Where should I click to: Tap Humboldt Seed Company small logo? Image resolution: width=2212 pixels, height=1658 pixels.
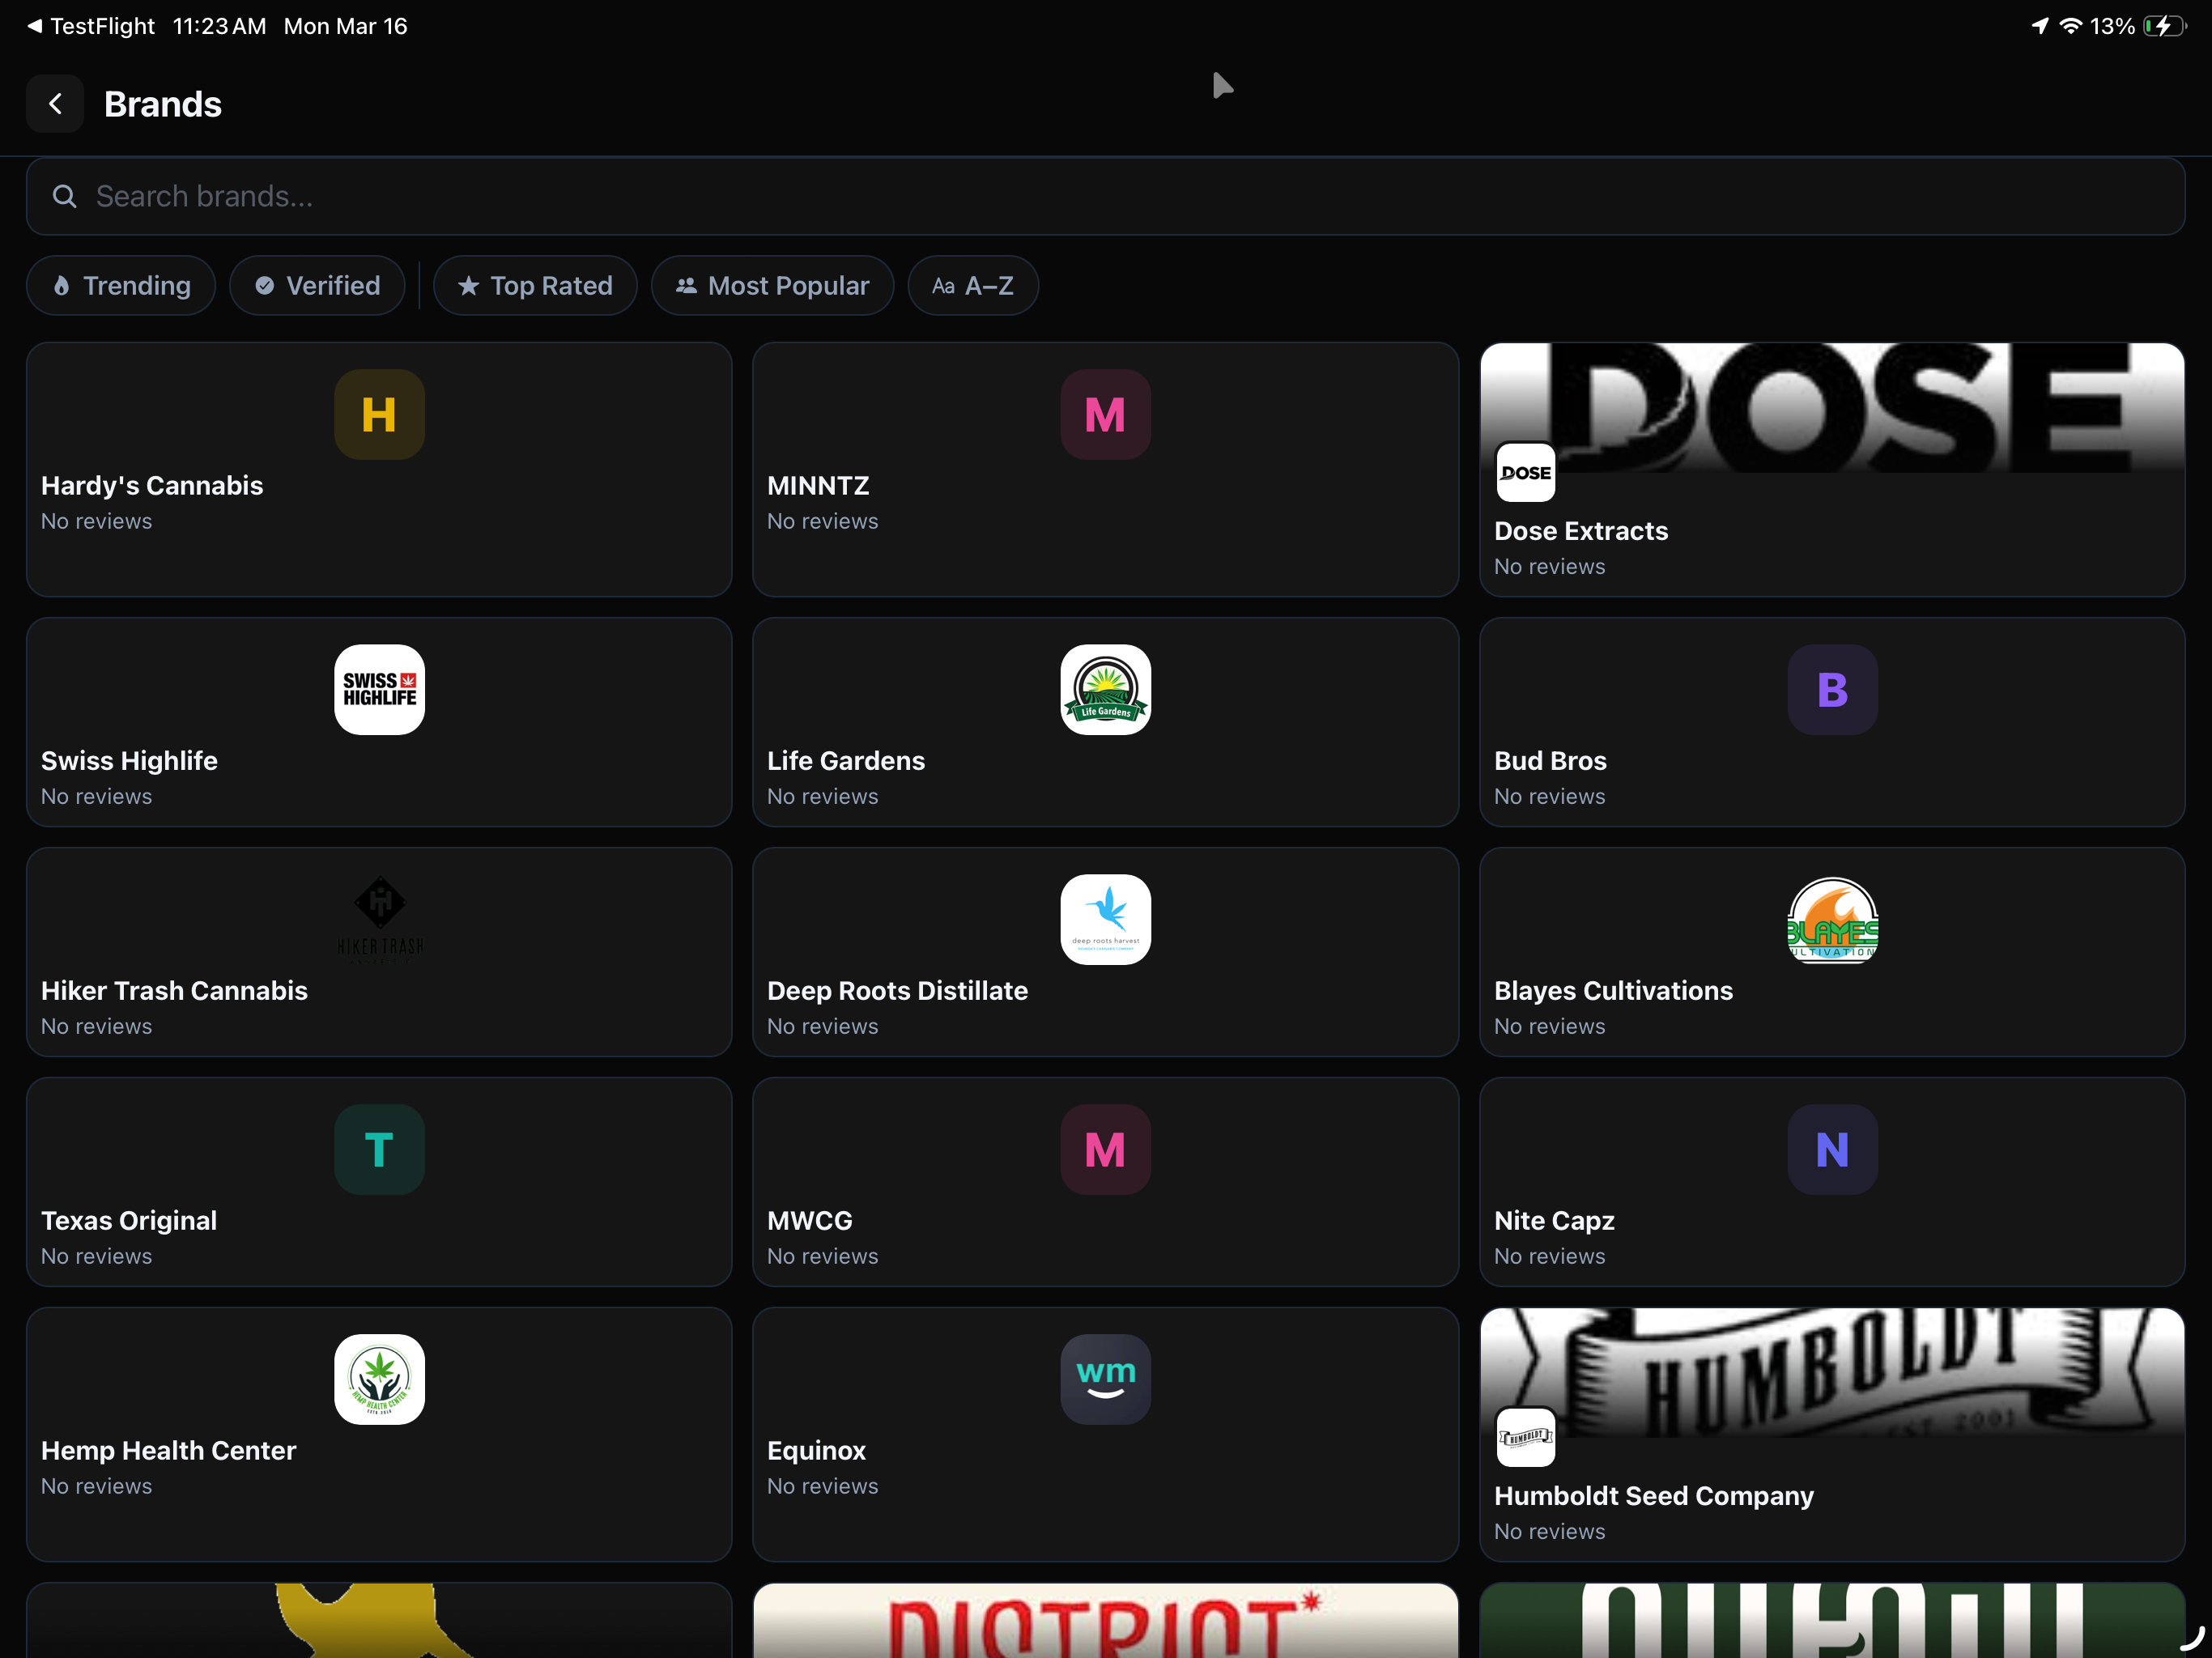click(x=1525, y=1438)
